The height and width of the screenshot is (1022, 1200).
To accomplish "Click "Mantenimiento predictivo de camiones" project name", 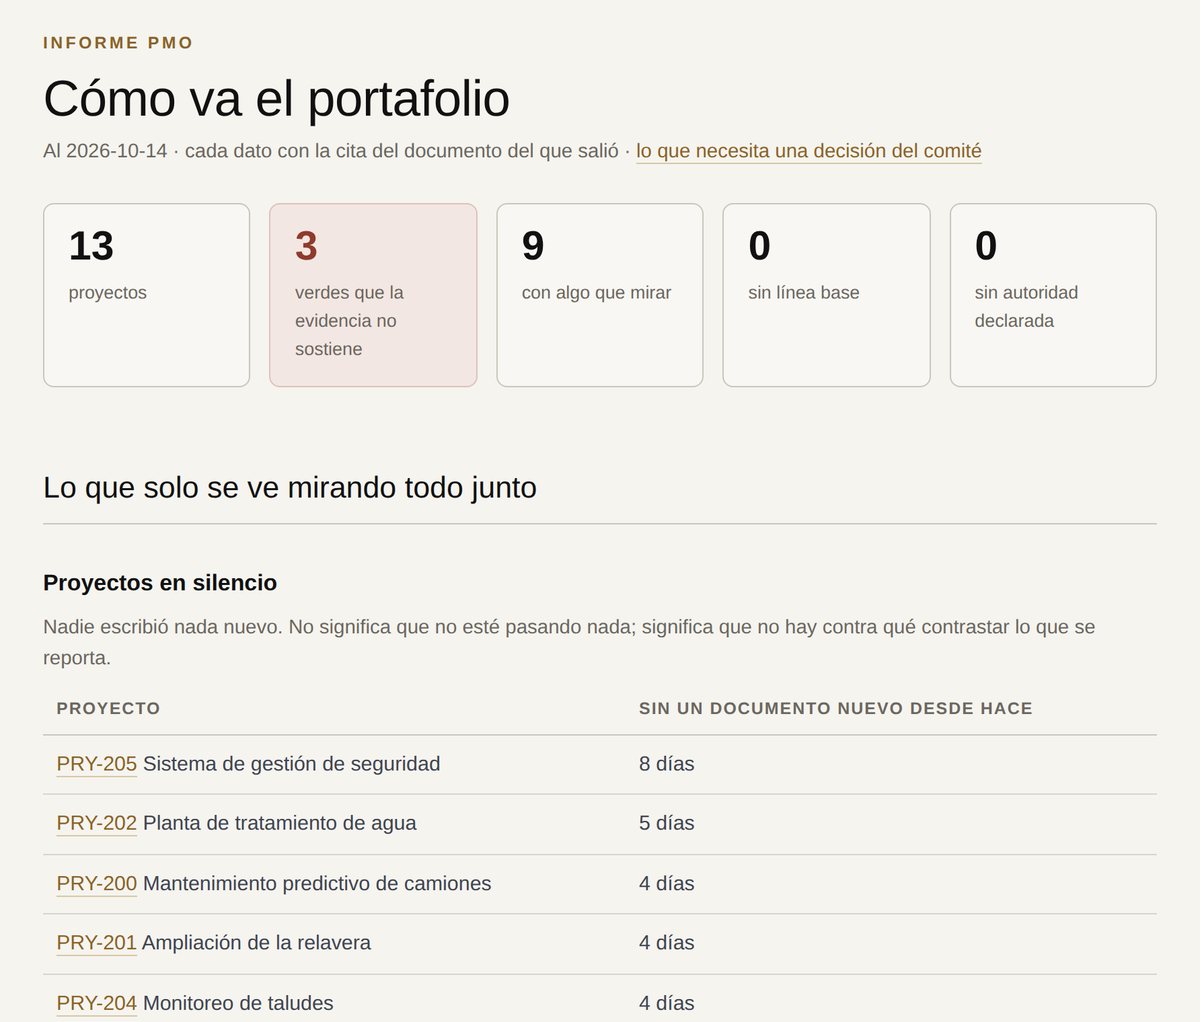I will point(317,883).
